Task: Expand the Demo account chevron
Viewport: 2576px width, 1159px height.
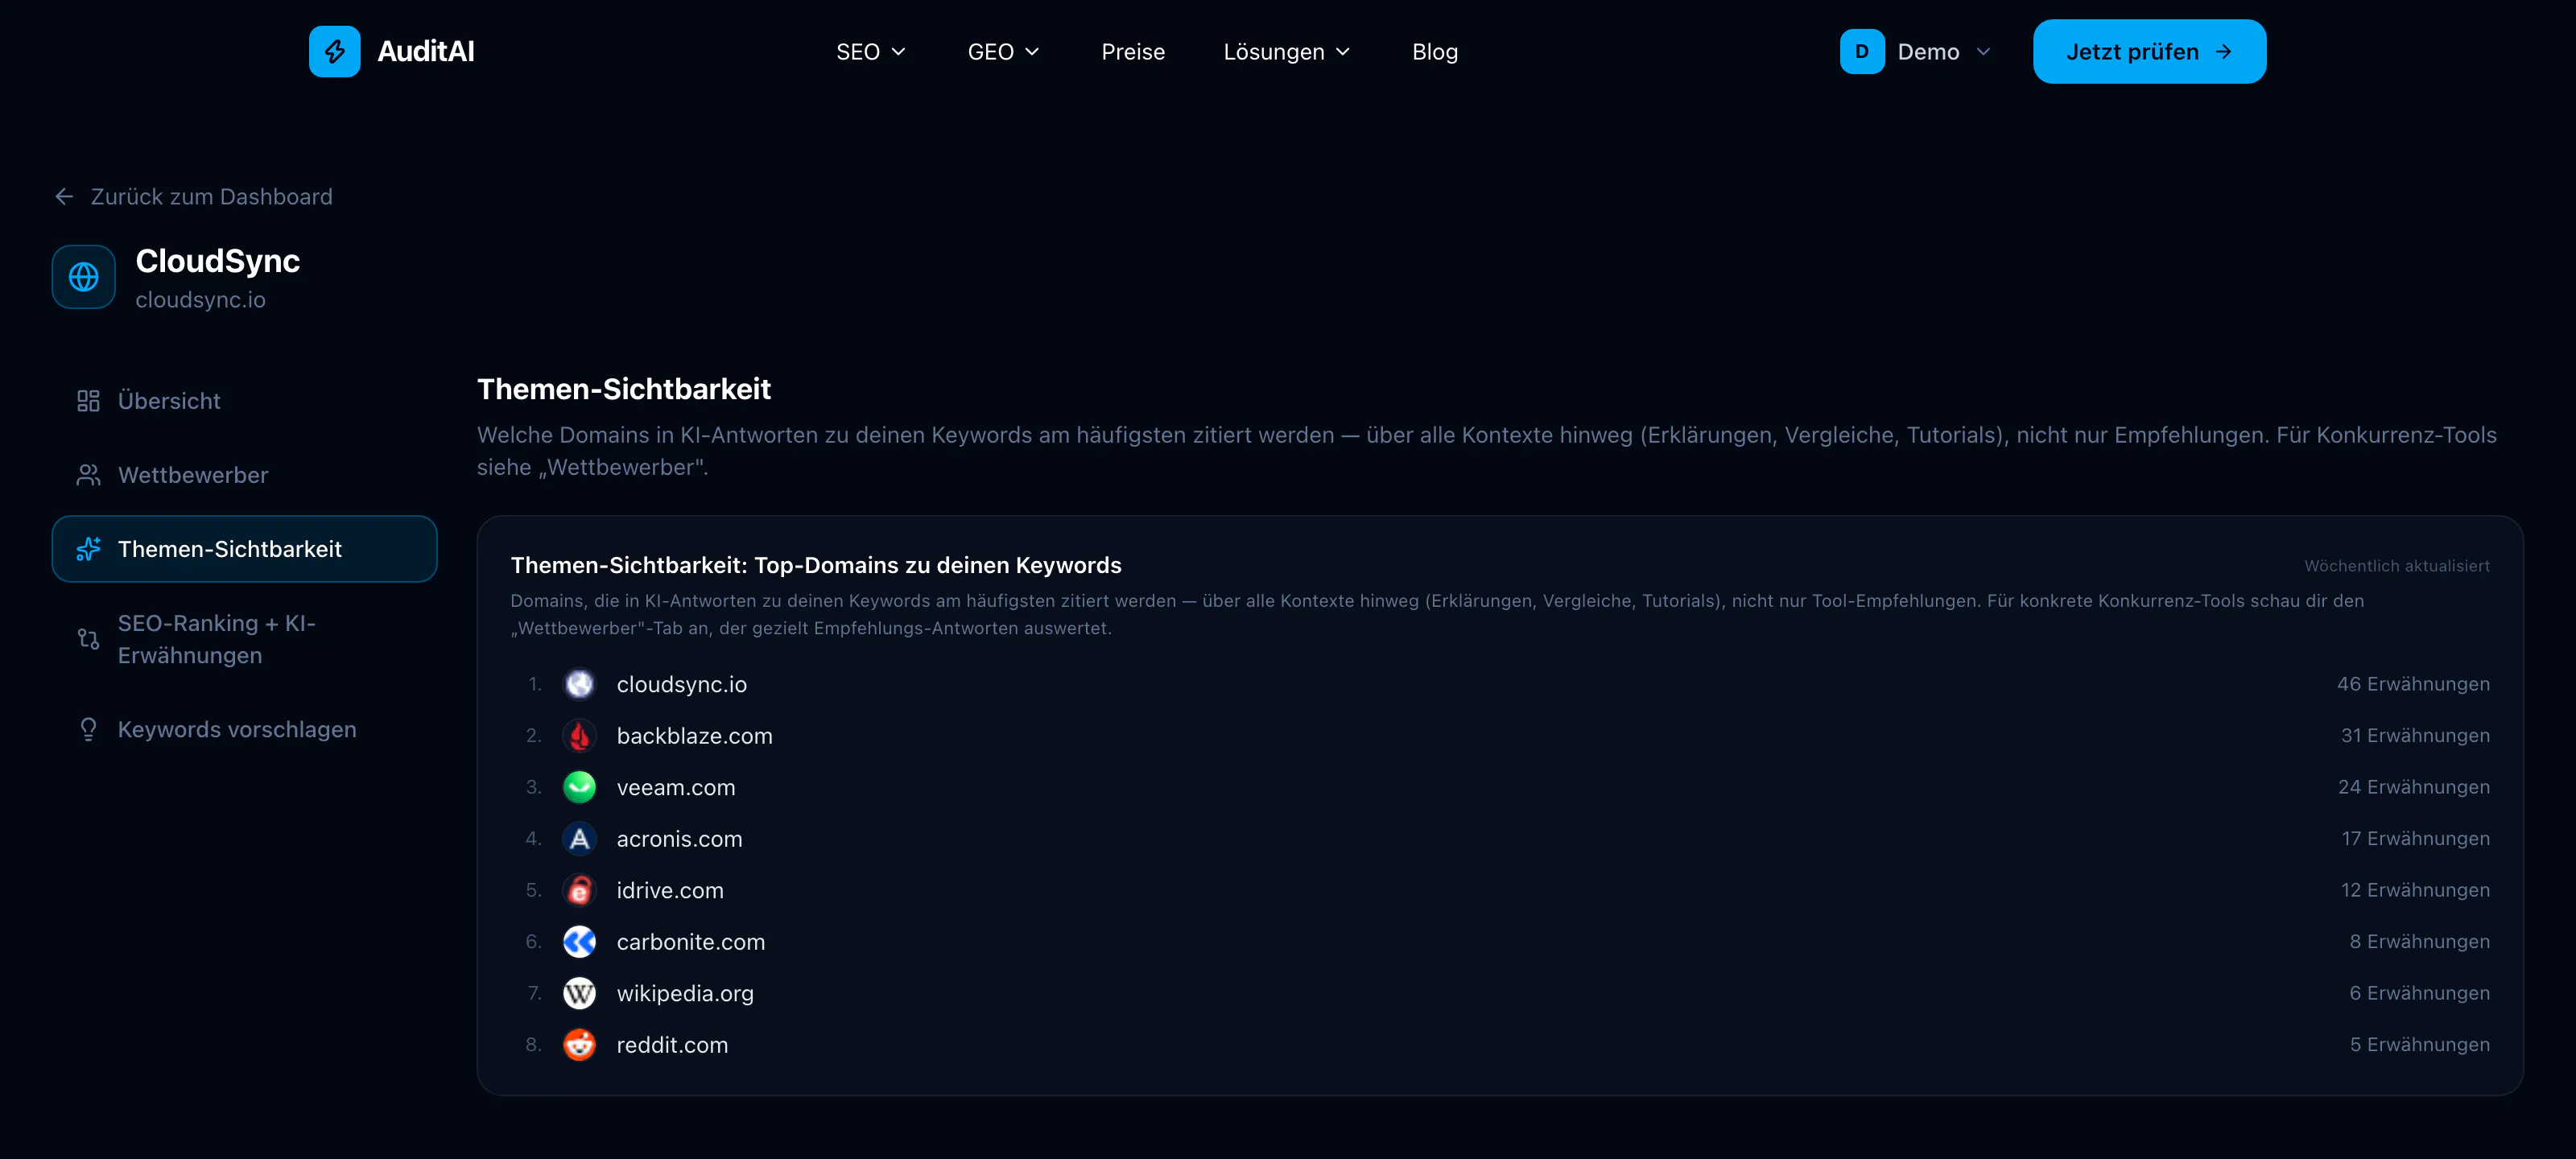Action: [x=1983, y=51]
